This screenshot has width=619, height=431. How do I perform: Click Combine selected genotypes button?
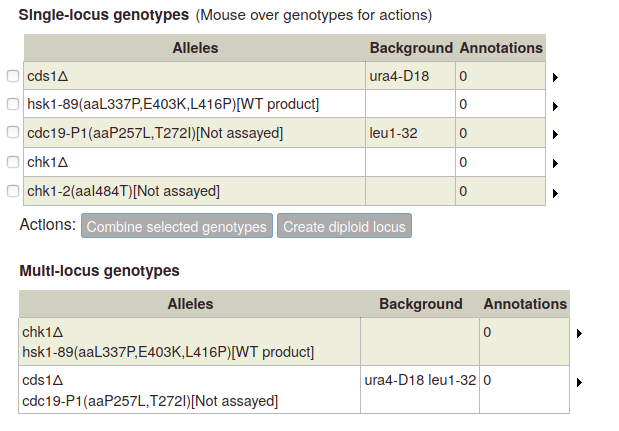(177, 226)
